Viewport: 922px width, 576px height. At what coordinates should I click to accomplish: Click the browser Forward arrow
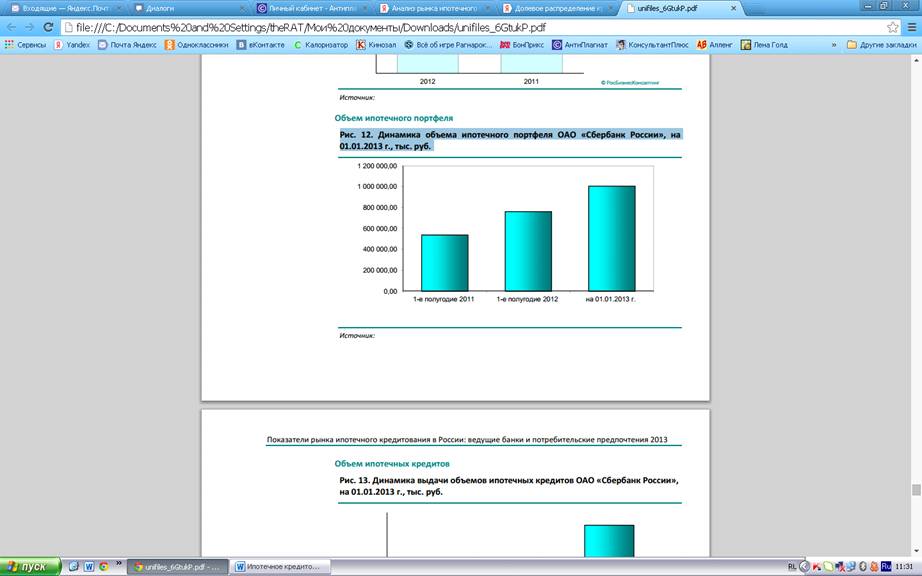[30, 27]
